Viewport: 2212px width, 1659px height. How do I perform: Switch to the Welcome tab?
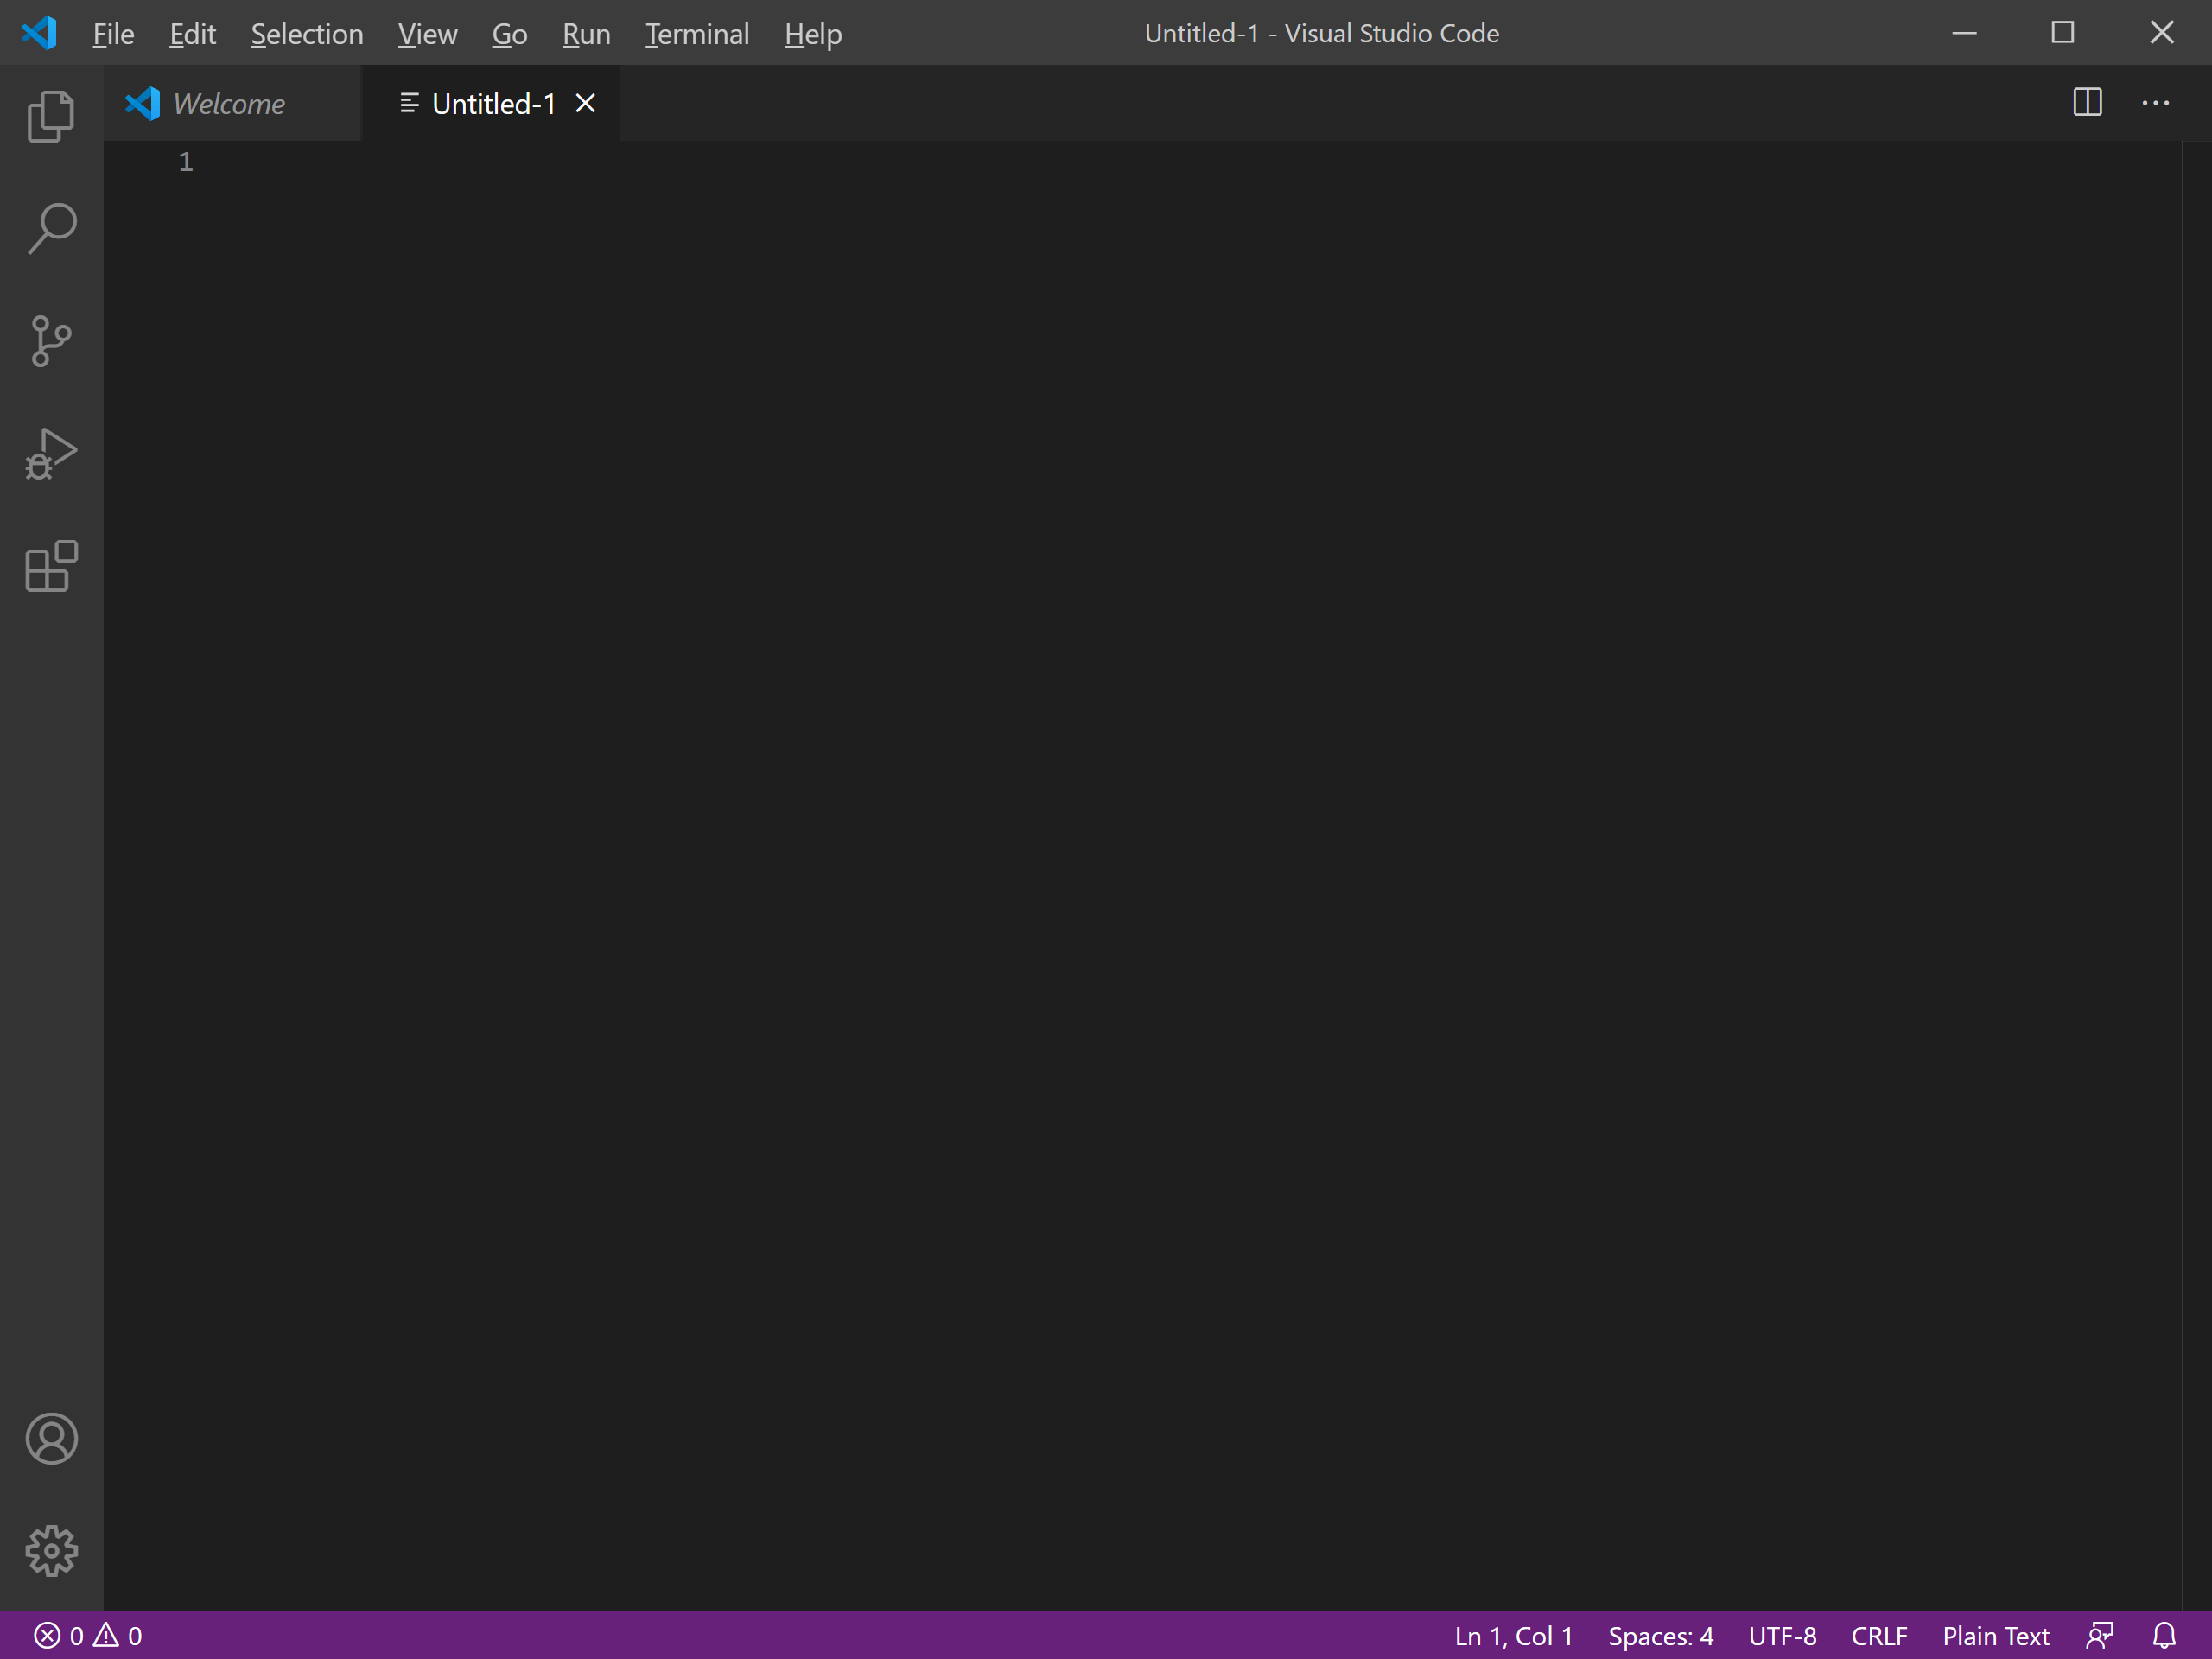[228, 104]
